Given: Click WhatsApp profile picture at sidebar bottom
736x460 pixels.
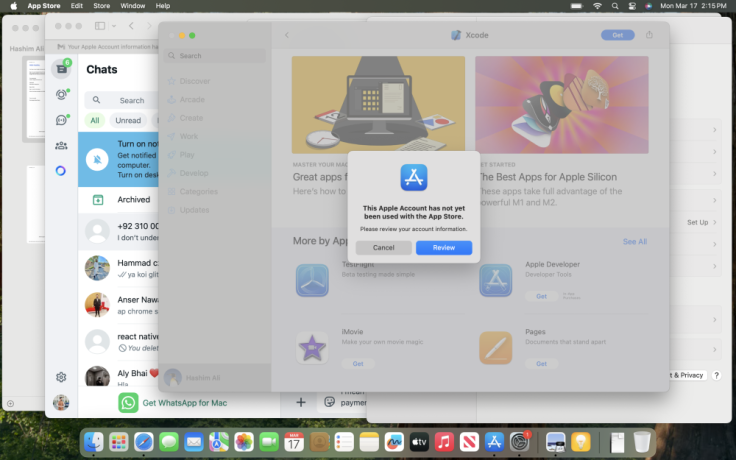Looking at the screenshot, I should tap(61, 402).
